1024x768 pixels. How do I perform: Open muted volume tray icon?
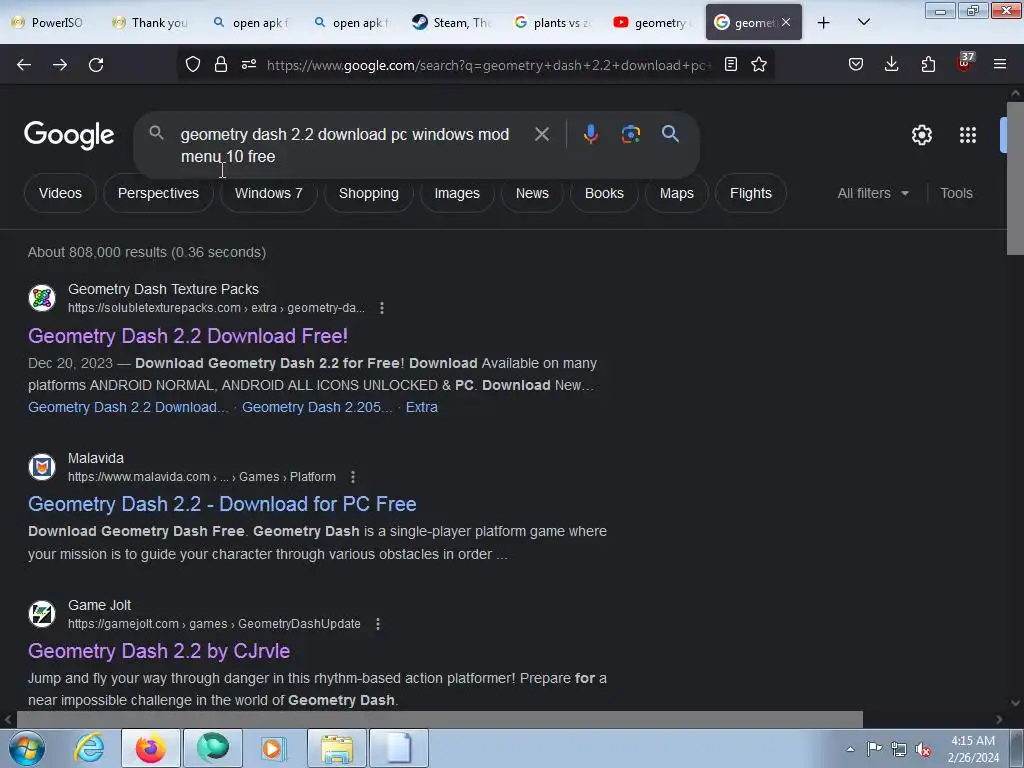(x=923, y=750)
